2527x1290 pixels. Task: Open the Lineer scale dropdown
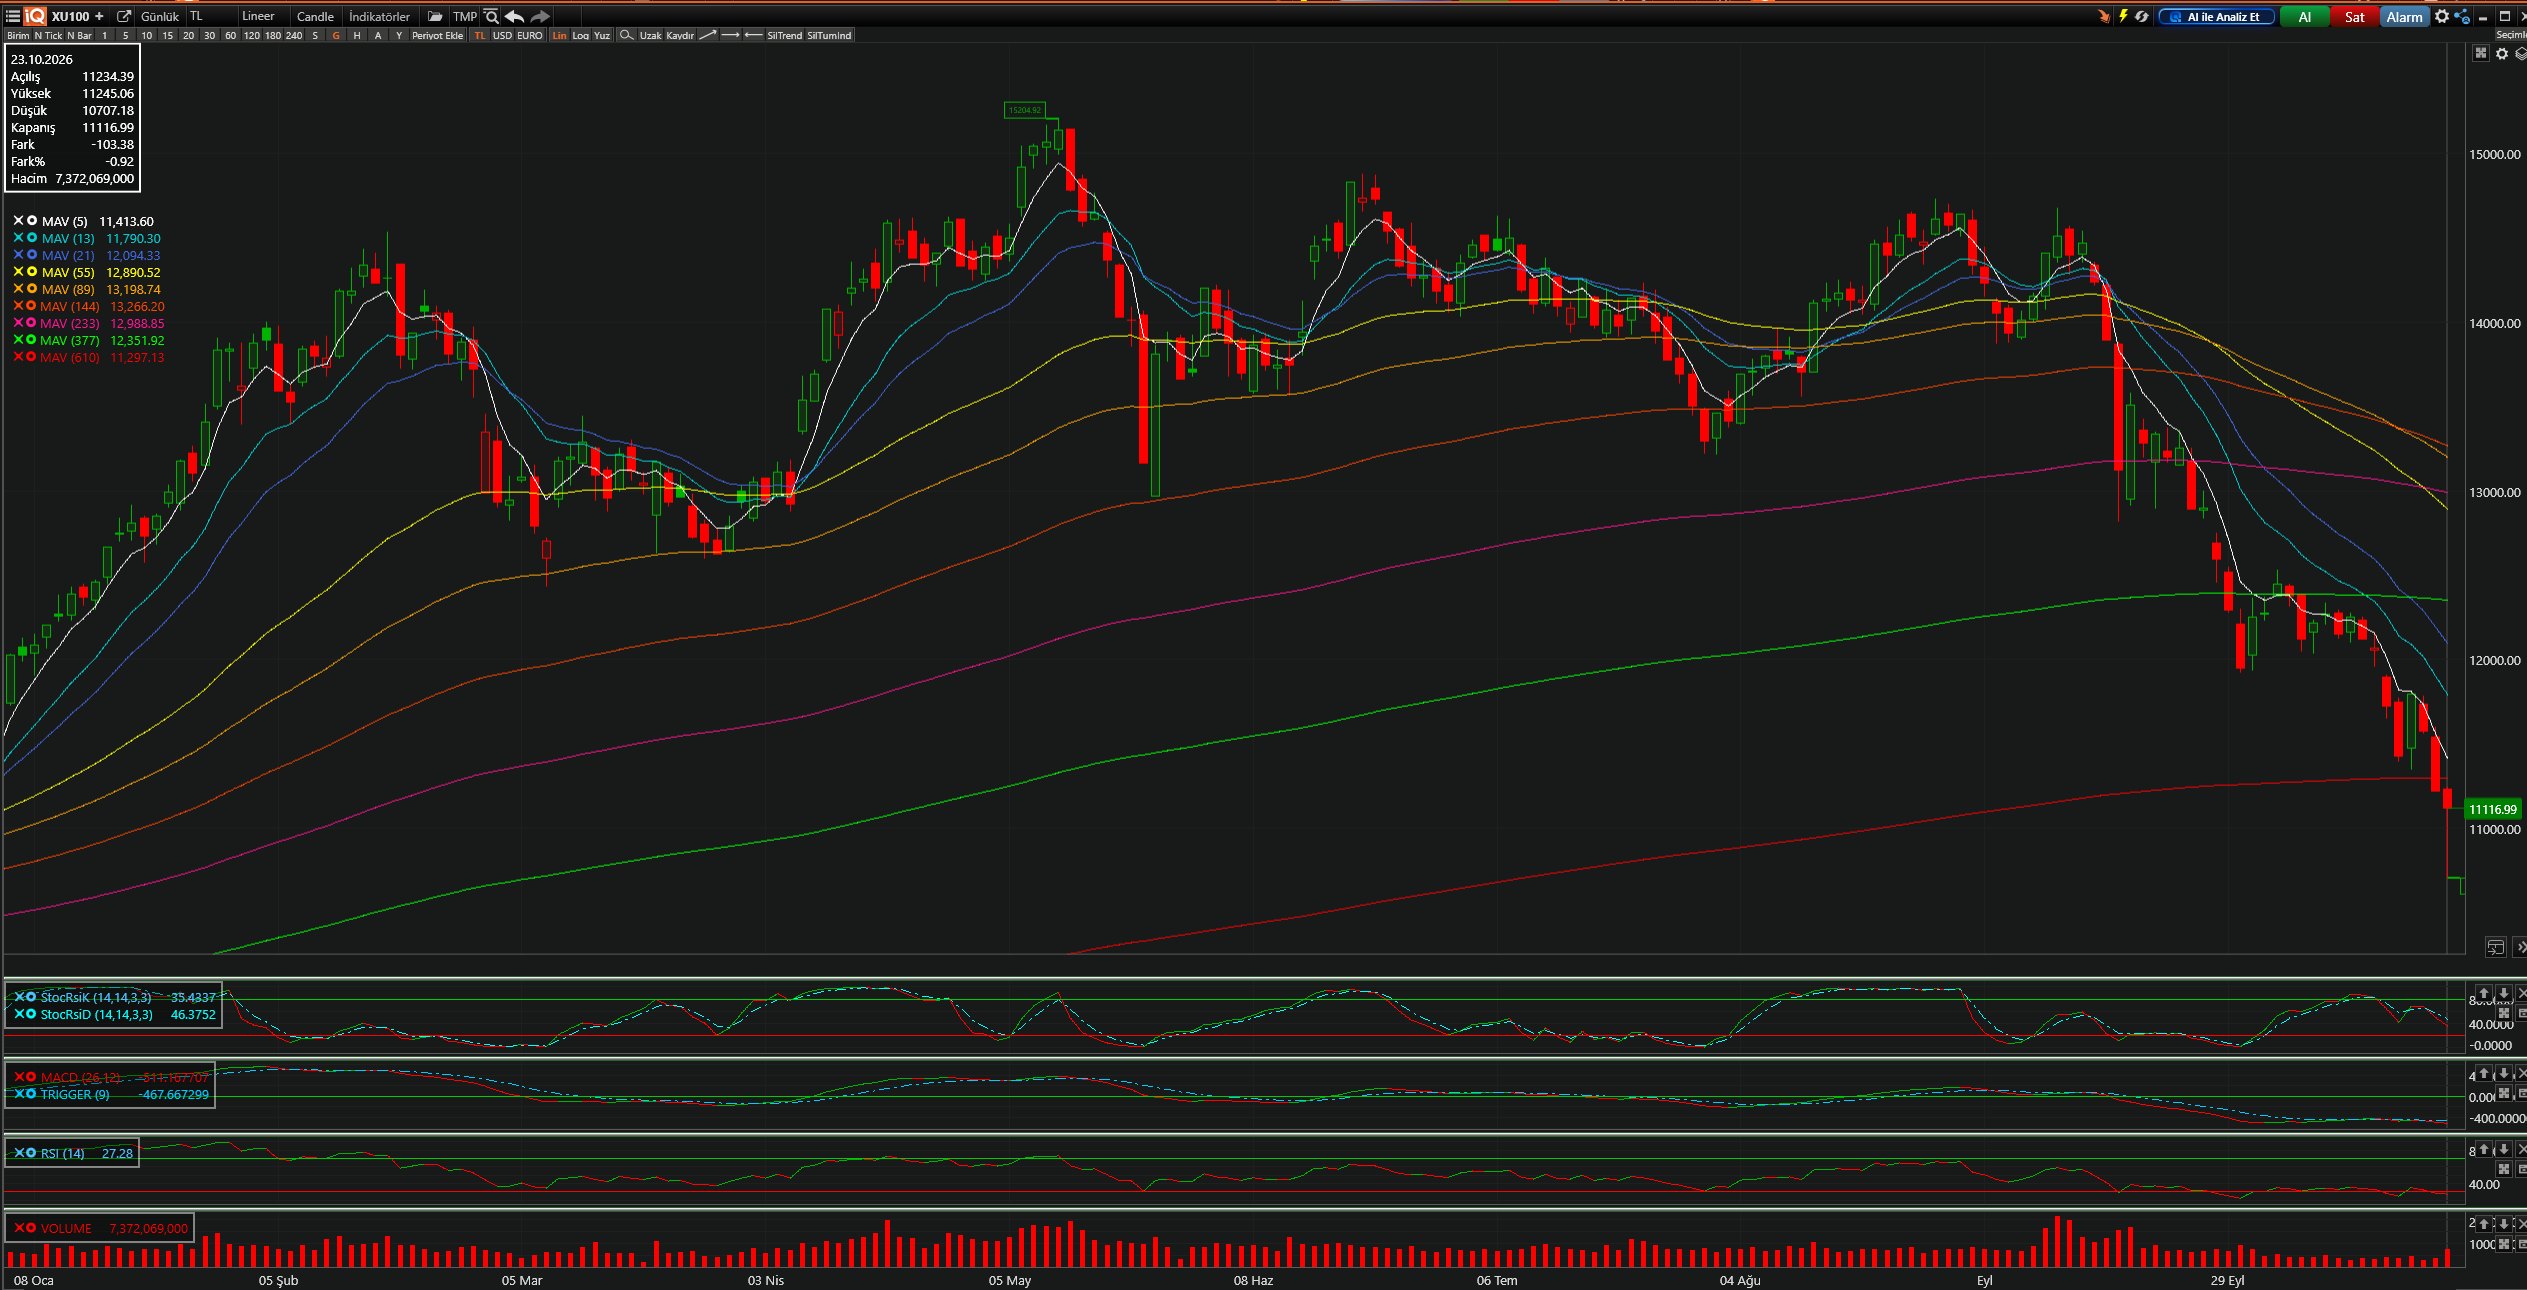[263, 16]
